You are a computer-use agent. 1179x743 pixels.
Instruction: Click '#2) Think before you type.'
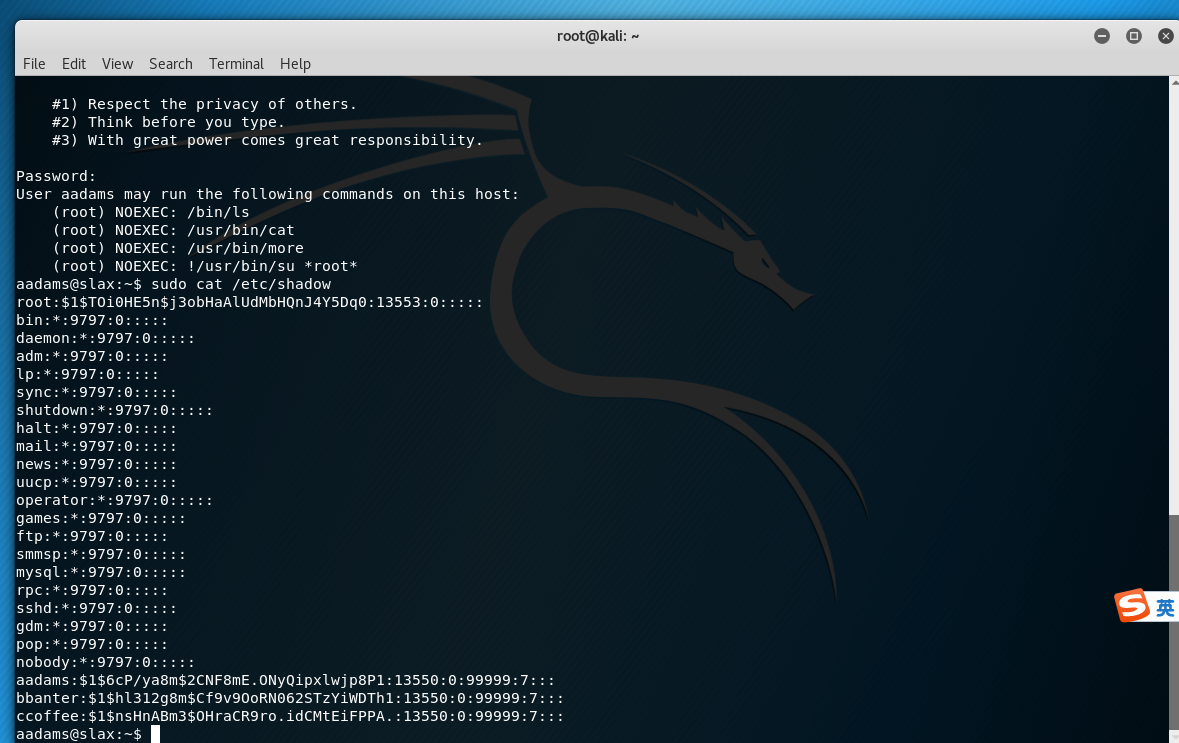168,123
